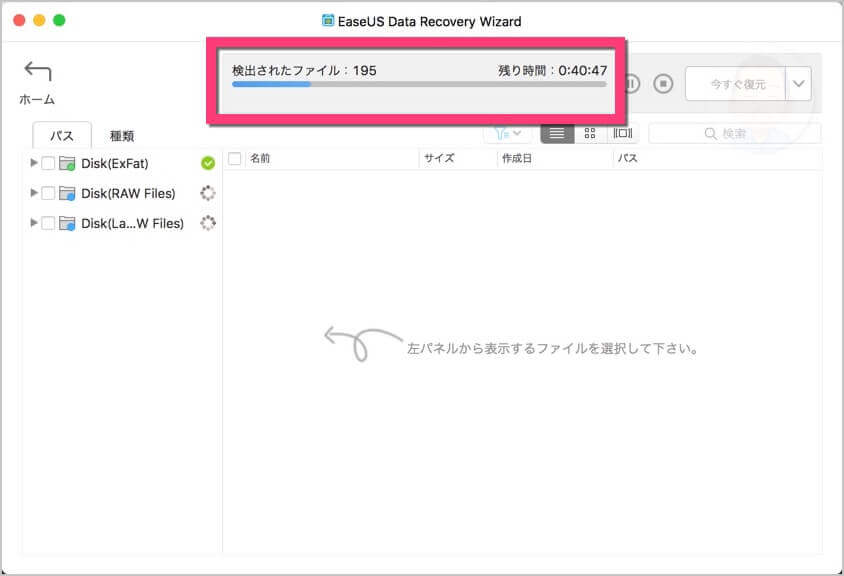Viewport: 844px width, 576px height.
Task: Click the Disk(RAW Files) folder icon
Action: pos(67,193)
